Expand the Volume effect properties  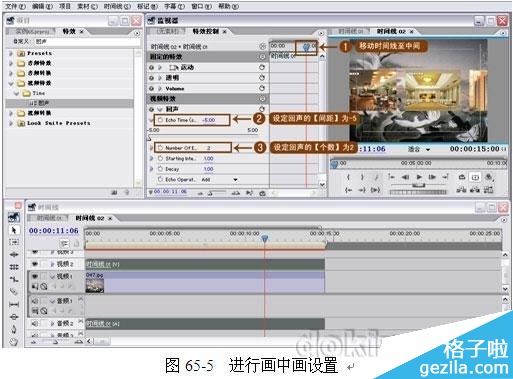(x=160, y=88)
